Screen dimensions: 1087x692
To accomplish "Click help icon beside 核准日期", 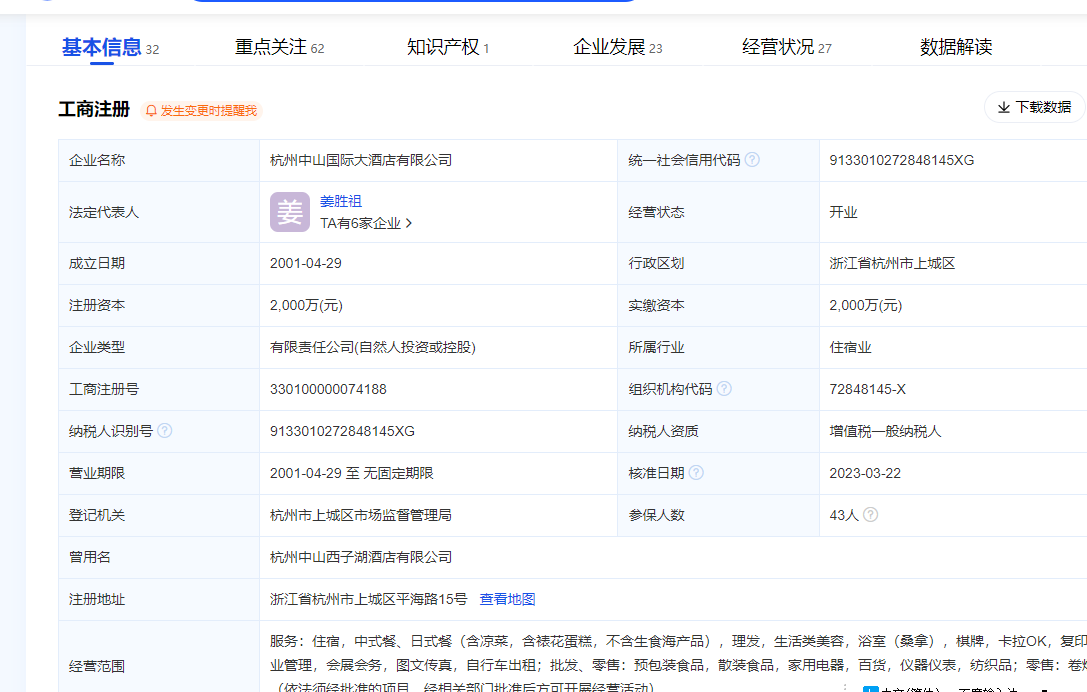I will pos(696,472).
